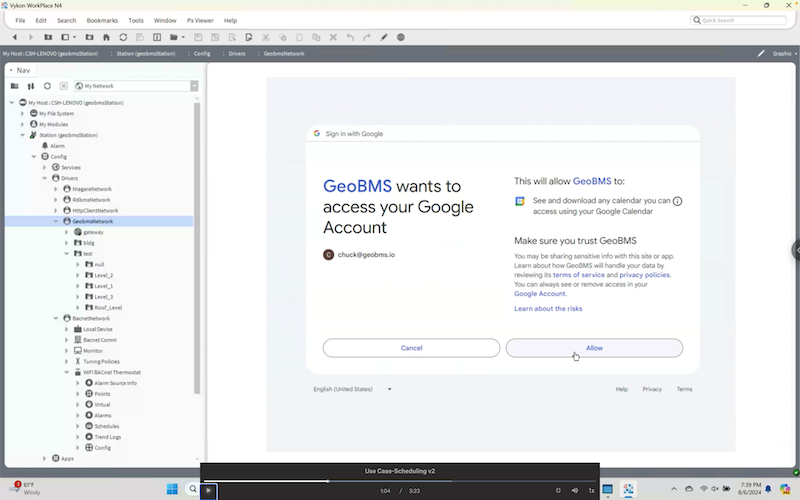800x500 pixels.
Task: Click the Cancel button
Action: pyautogui.click(x=411, y=348)
